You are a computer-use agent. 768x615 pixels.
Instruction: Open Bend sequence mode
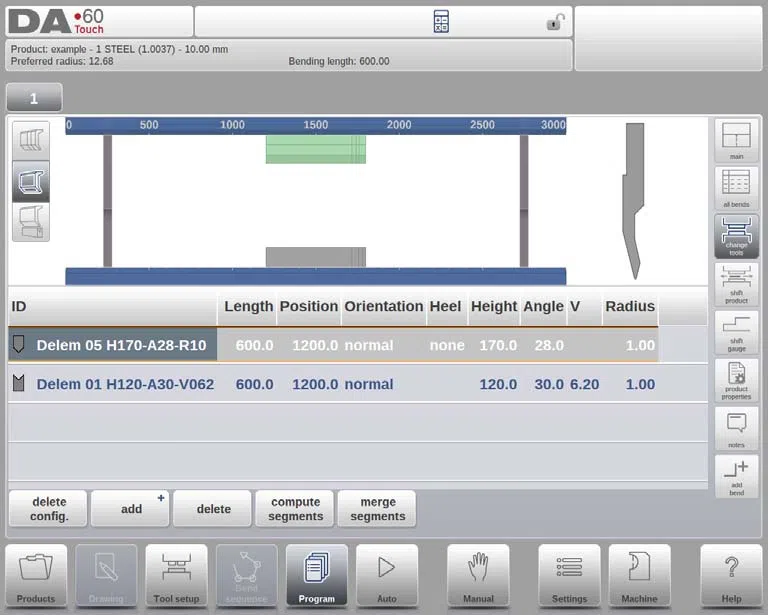pyautogui.click(x=246, y=576)
